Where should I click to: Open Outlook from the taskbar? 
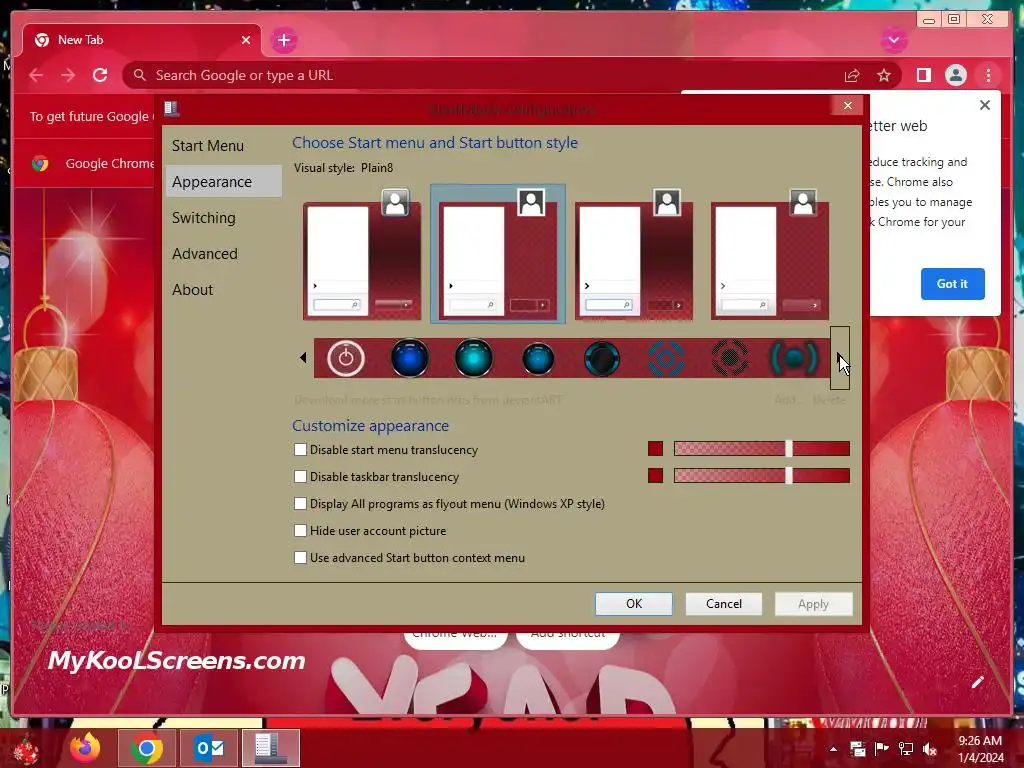[x=209, y=748]
